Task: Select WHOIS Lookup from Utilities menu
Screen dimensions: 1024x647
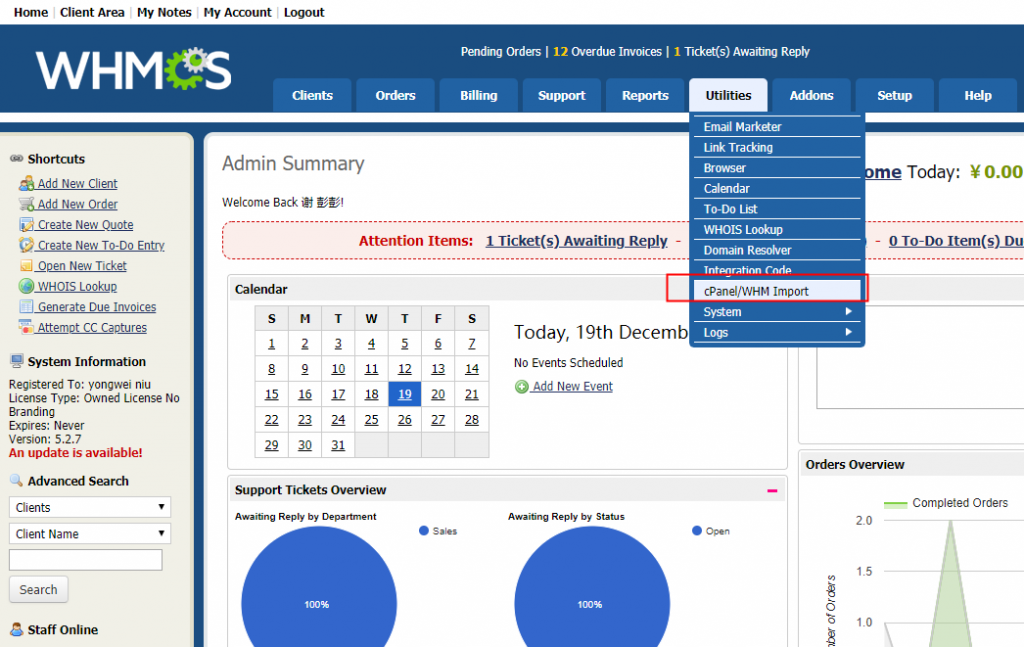Action: [x=776, y=230]
